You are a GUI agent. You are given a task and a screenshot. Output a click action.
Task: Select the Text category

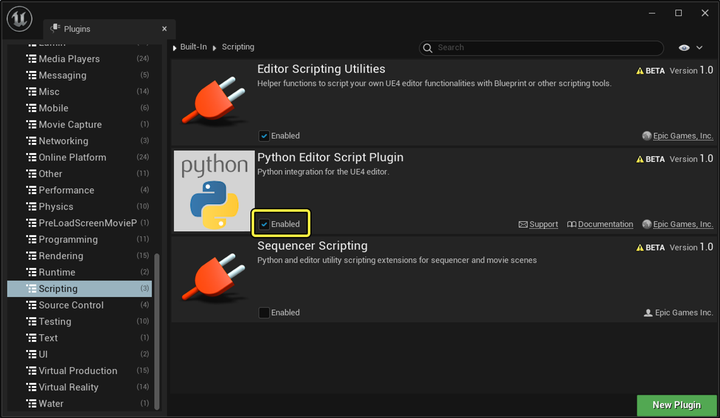click(x=79, y=338)
